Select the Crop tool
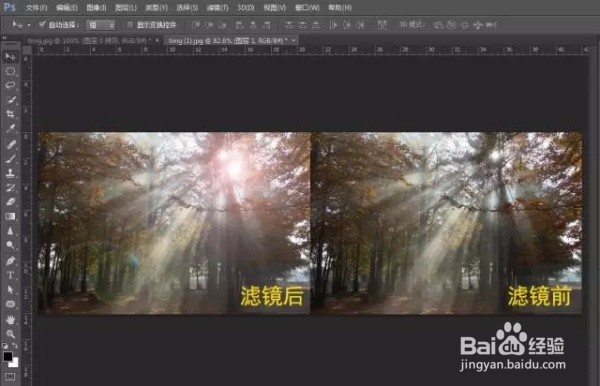This screenshot has width=600, height=386. [10, 114]
